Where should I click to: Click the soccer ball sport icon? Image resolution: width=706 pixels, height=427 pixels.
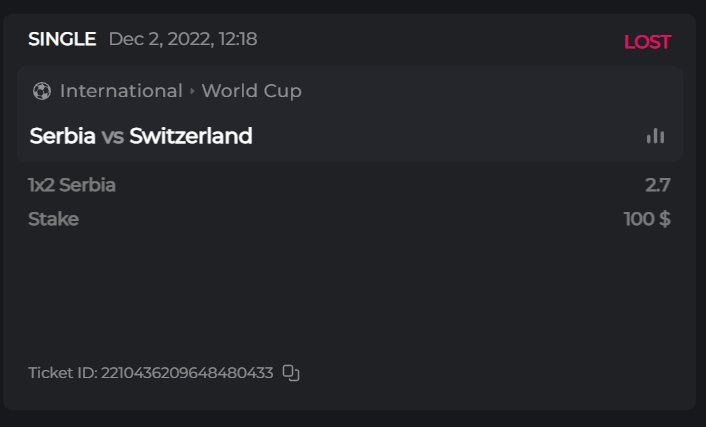[x=41, y=91]
